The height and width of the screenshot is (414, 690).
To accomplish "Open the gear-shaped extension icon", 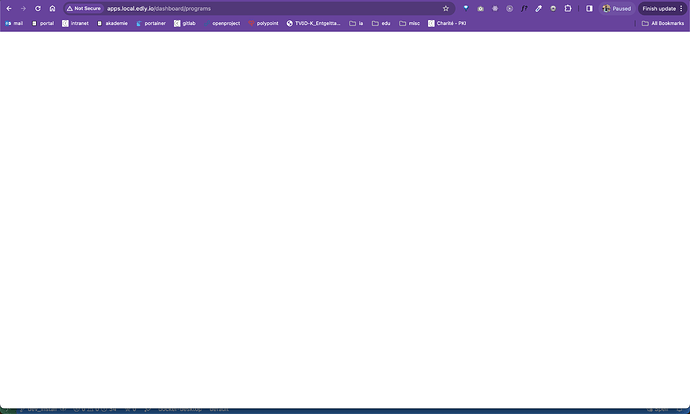I will pyautogui.click(x=495, y=8).
